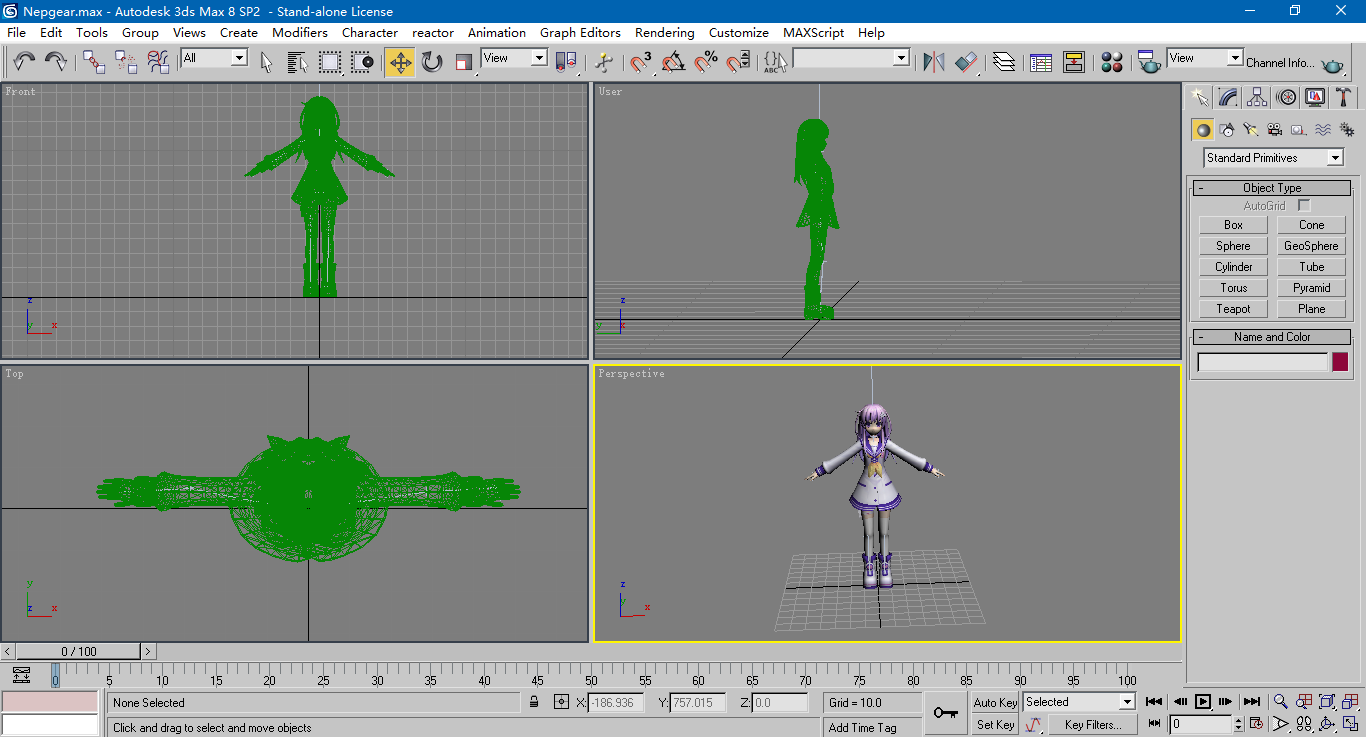
Task: Expand the selection filter All dropdown
Action: click(x=239, y=58)
